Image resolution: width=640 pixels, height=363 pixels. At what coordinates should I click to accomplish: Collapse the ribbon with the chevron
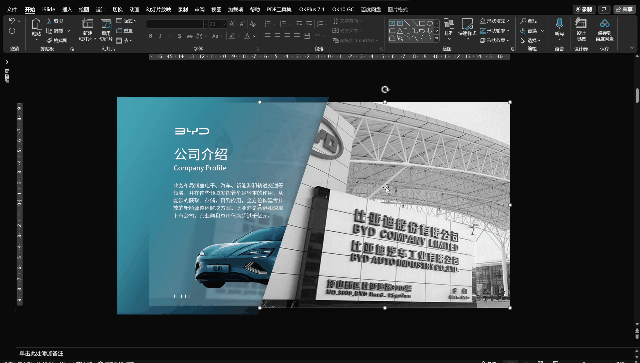click(x=631, y=48)
